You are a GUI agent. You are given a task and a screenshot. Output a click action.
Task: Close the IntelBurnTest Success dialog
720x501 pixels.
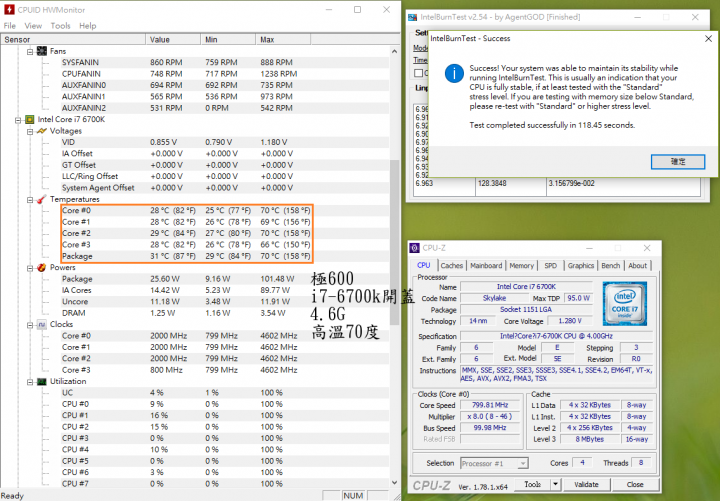pyautogui.click(x=709, y=39)
